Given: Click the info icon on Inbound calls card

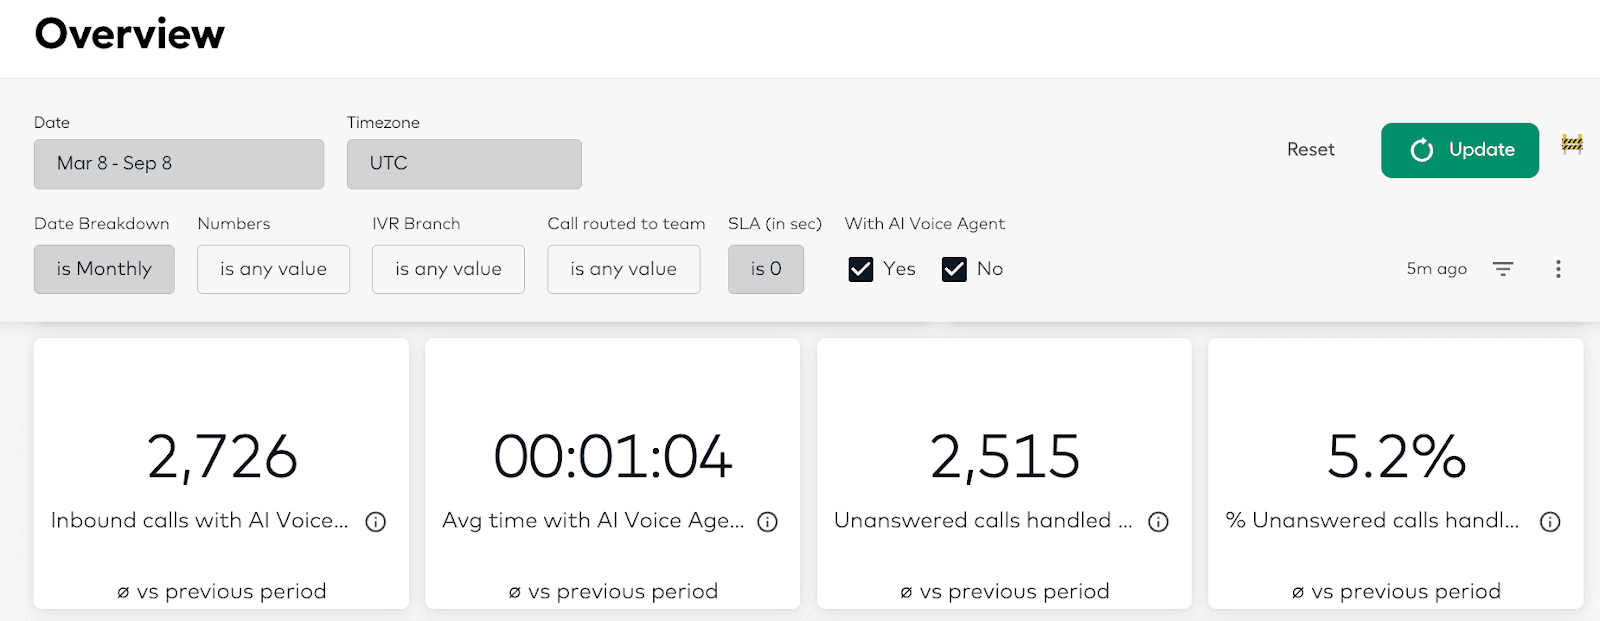Looking at the screenshot, I should [x=375, y=521].
